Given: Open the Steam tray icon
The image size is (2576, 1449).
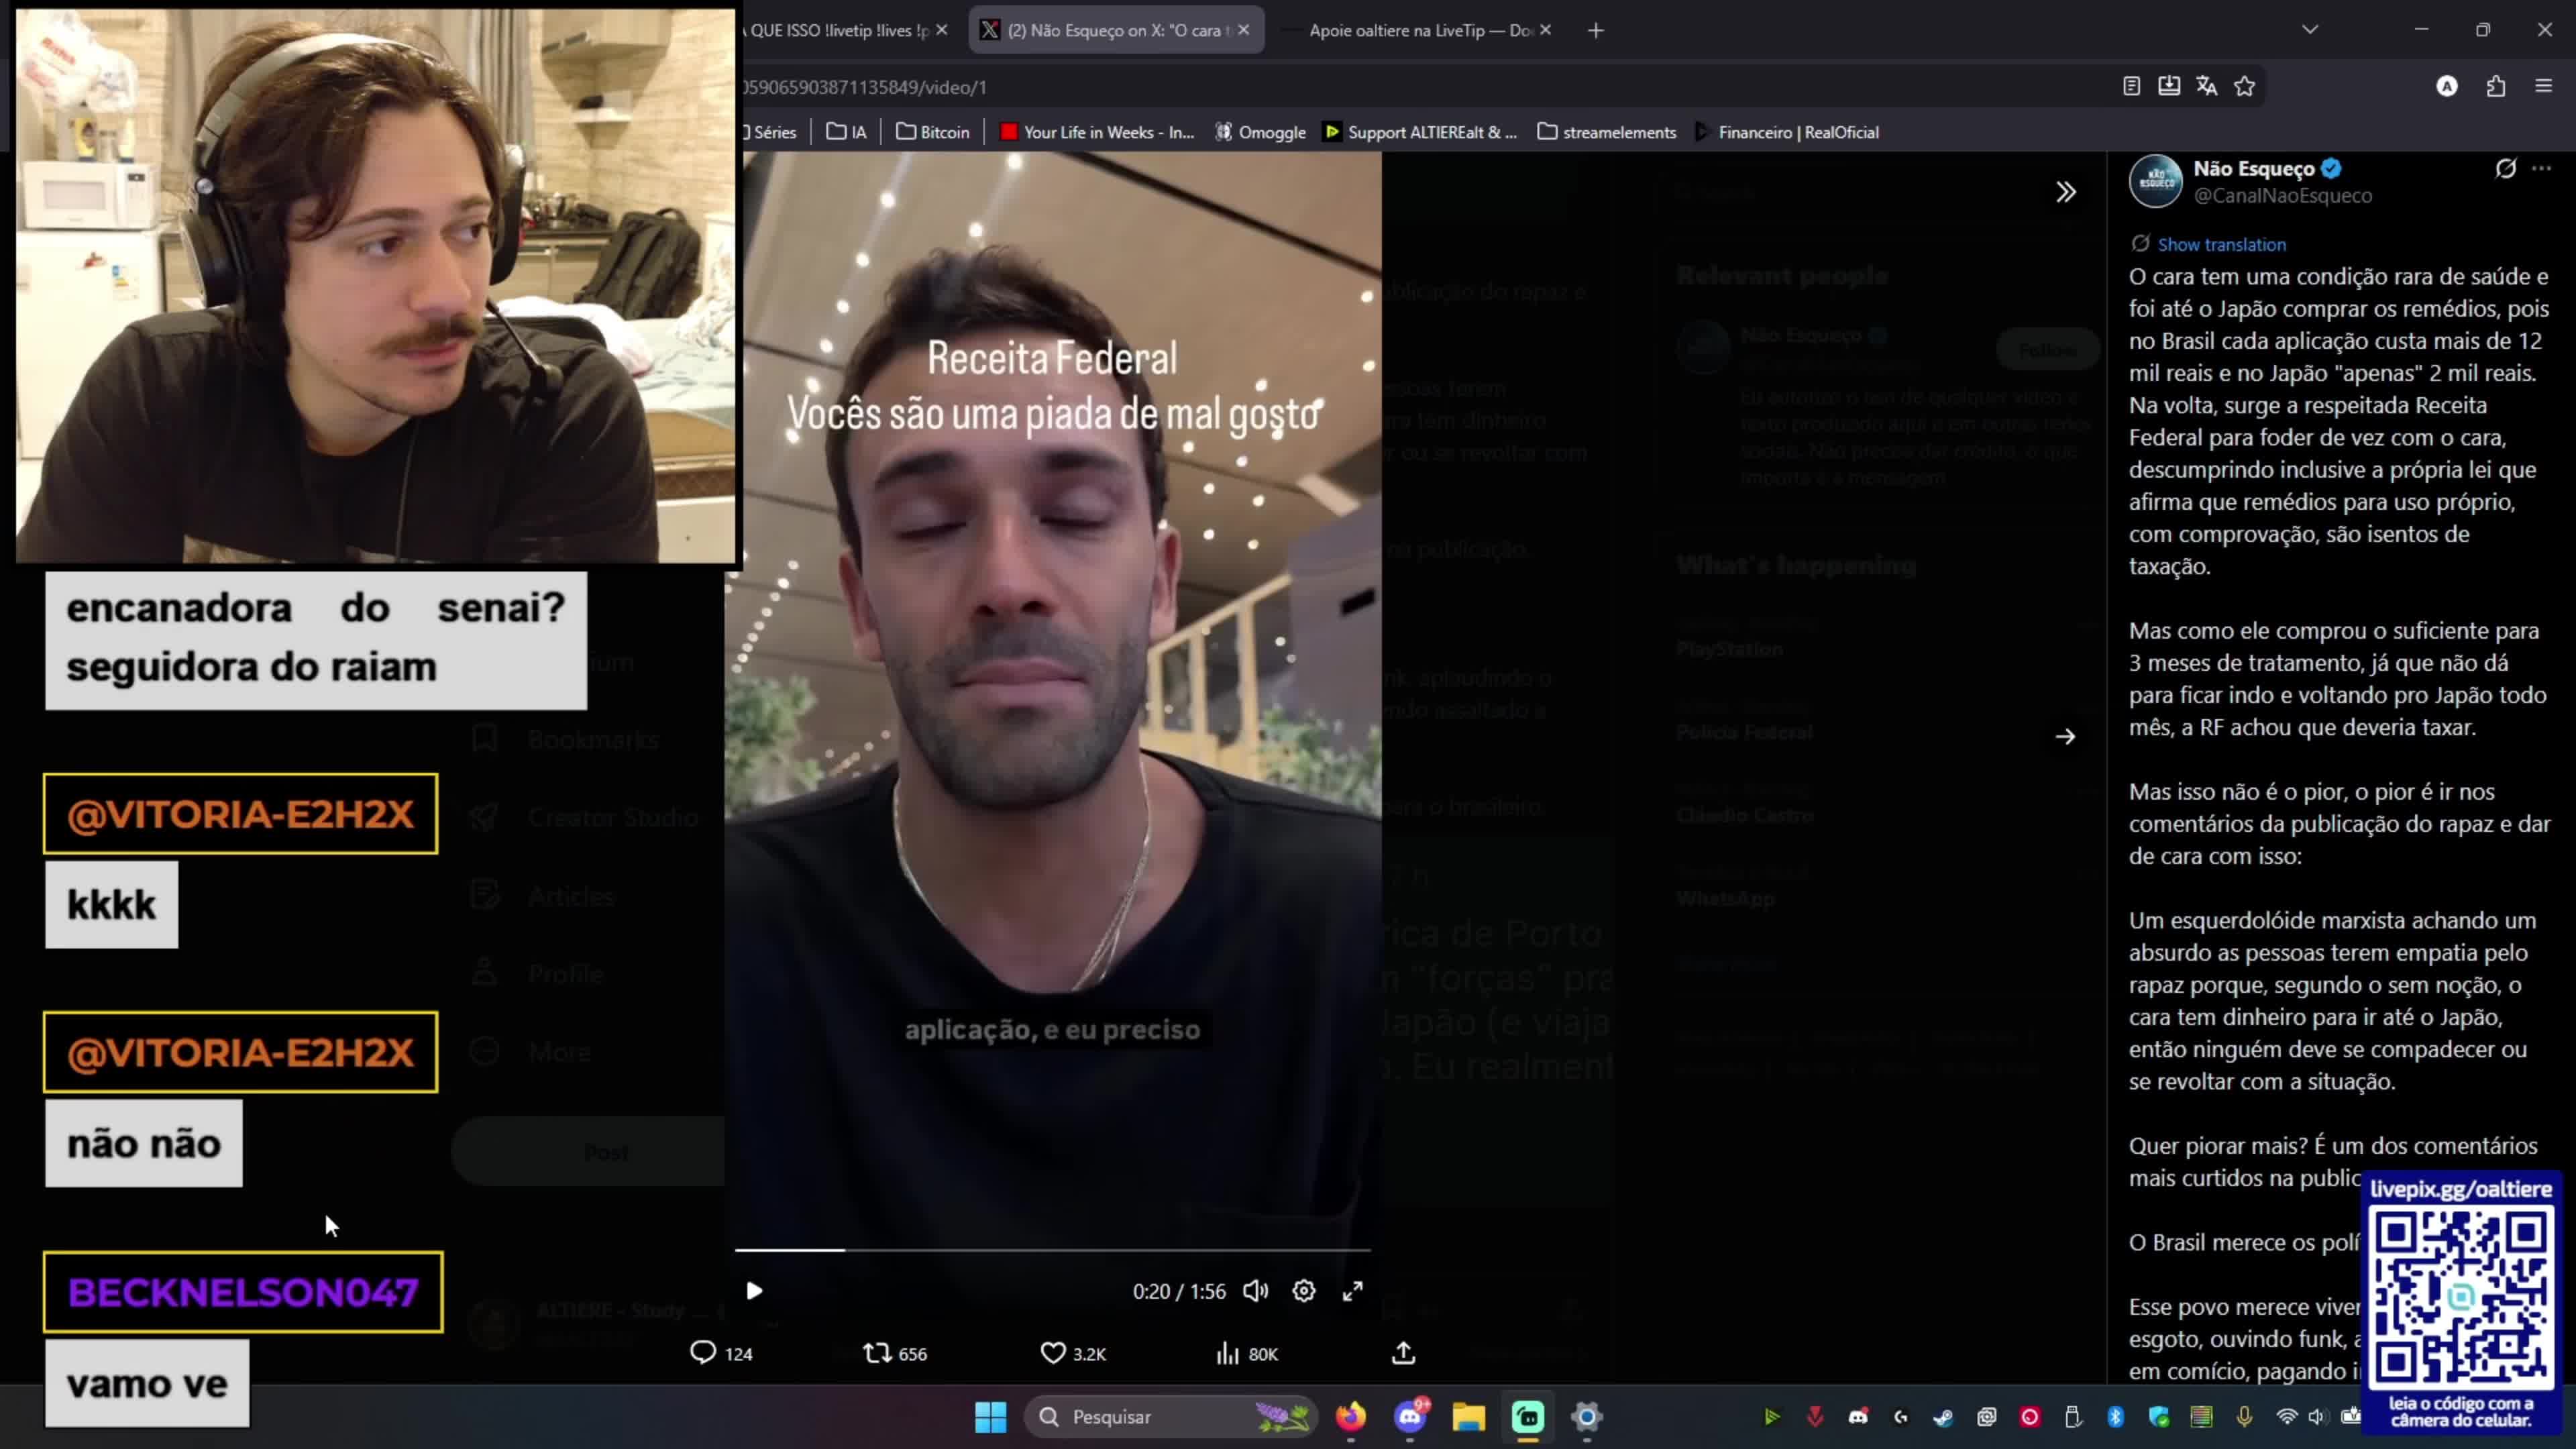Looking at the screenshot, I should [x=1943, y=1417].
